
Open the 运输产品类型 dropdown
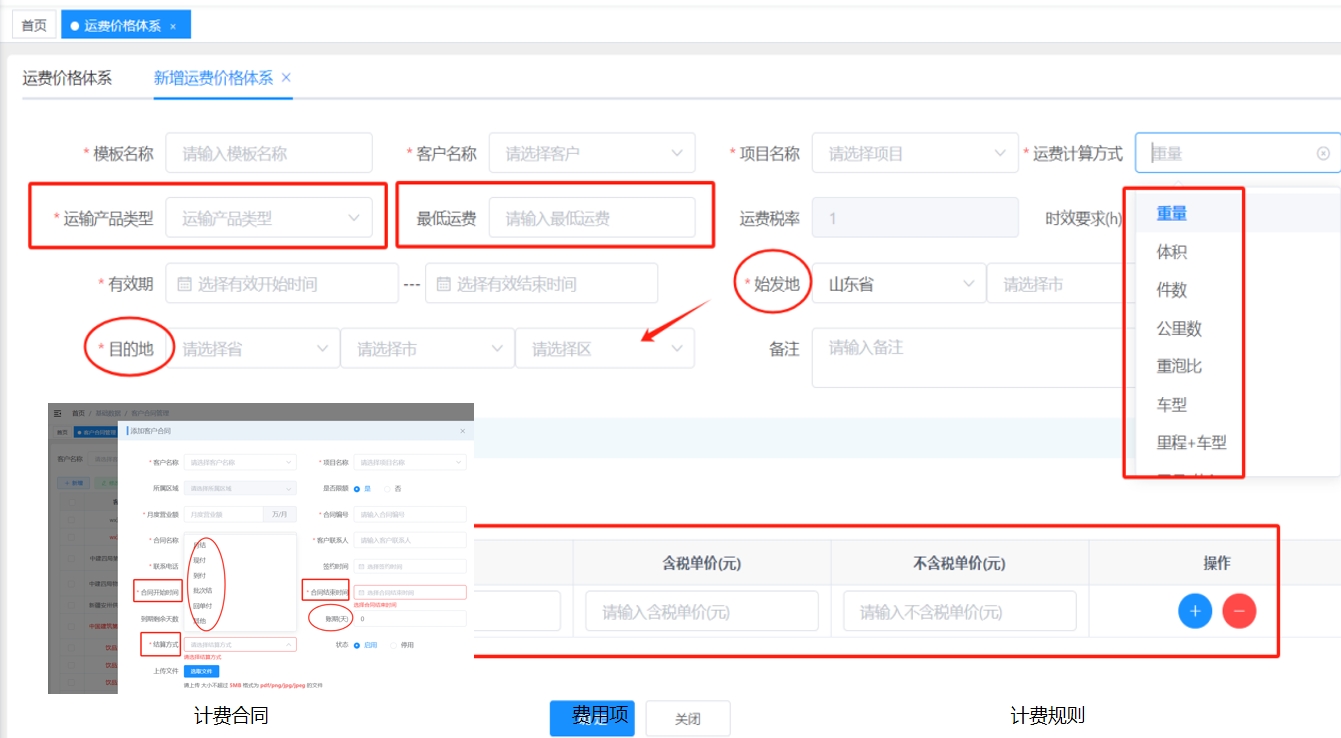[269, 218]
